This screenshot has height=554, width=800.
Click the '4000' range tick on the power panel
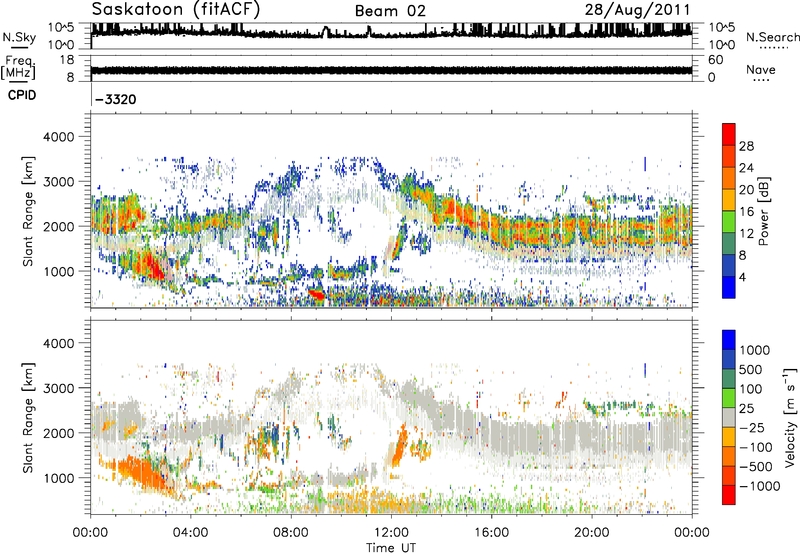[x=58, y=137]
